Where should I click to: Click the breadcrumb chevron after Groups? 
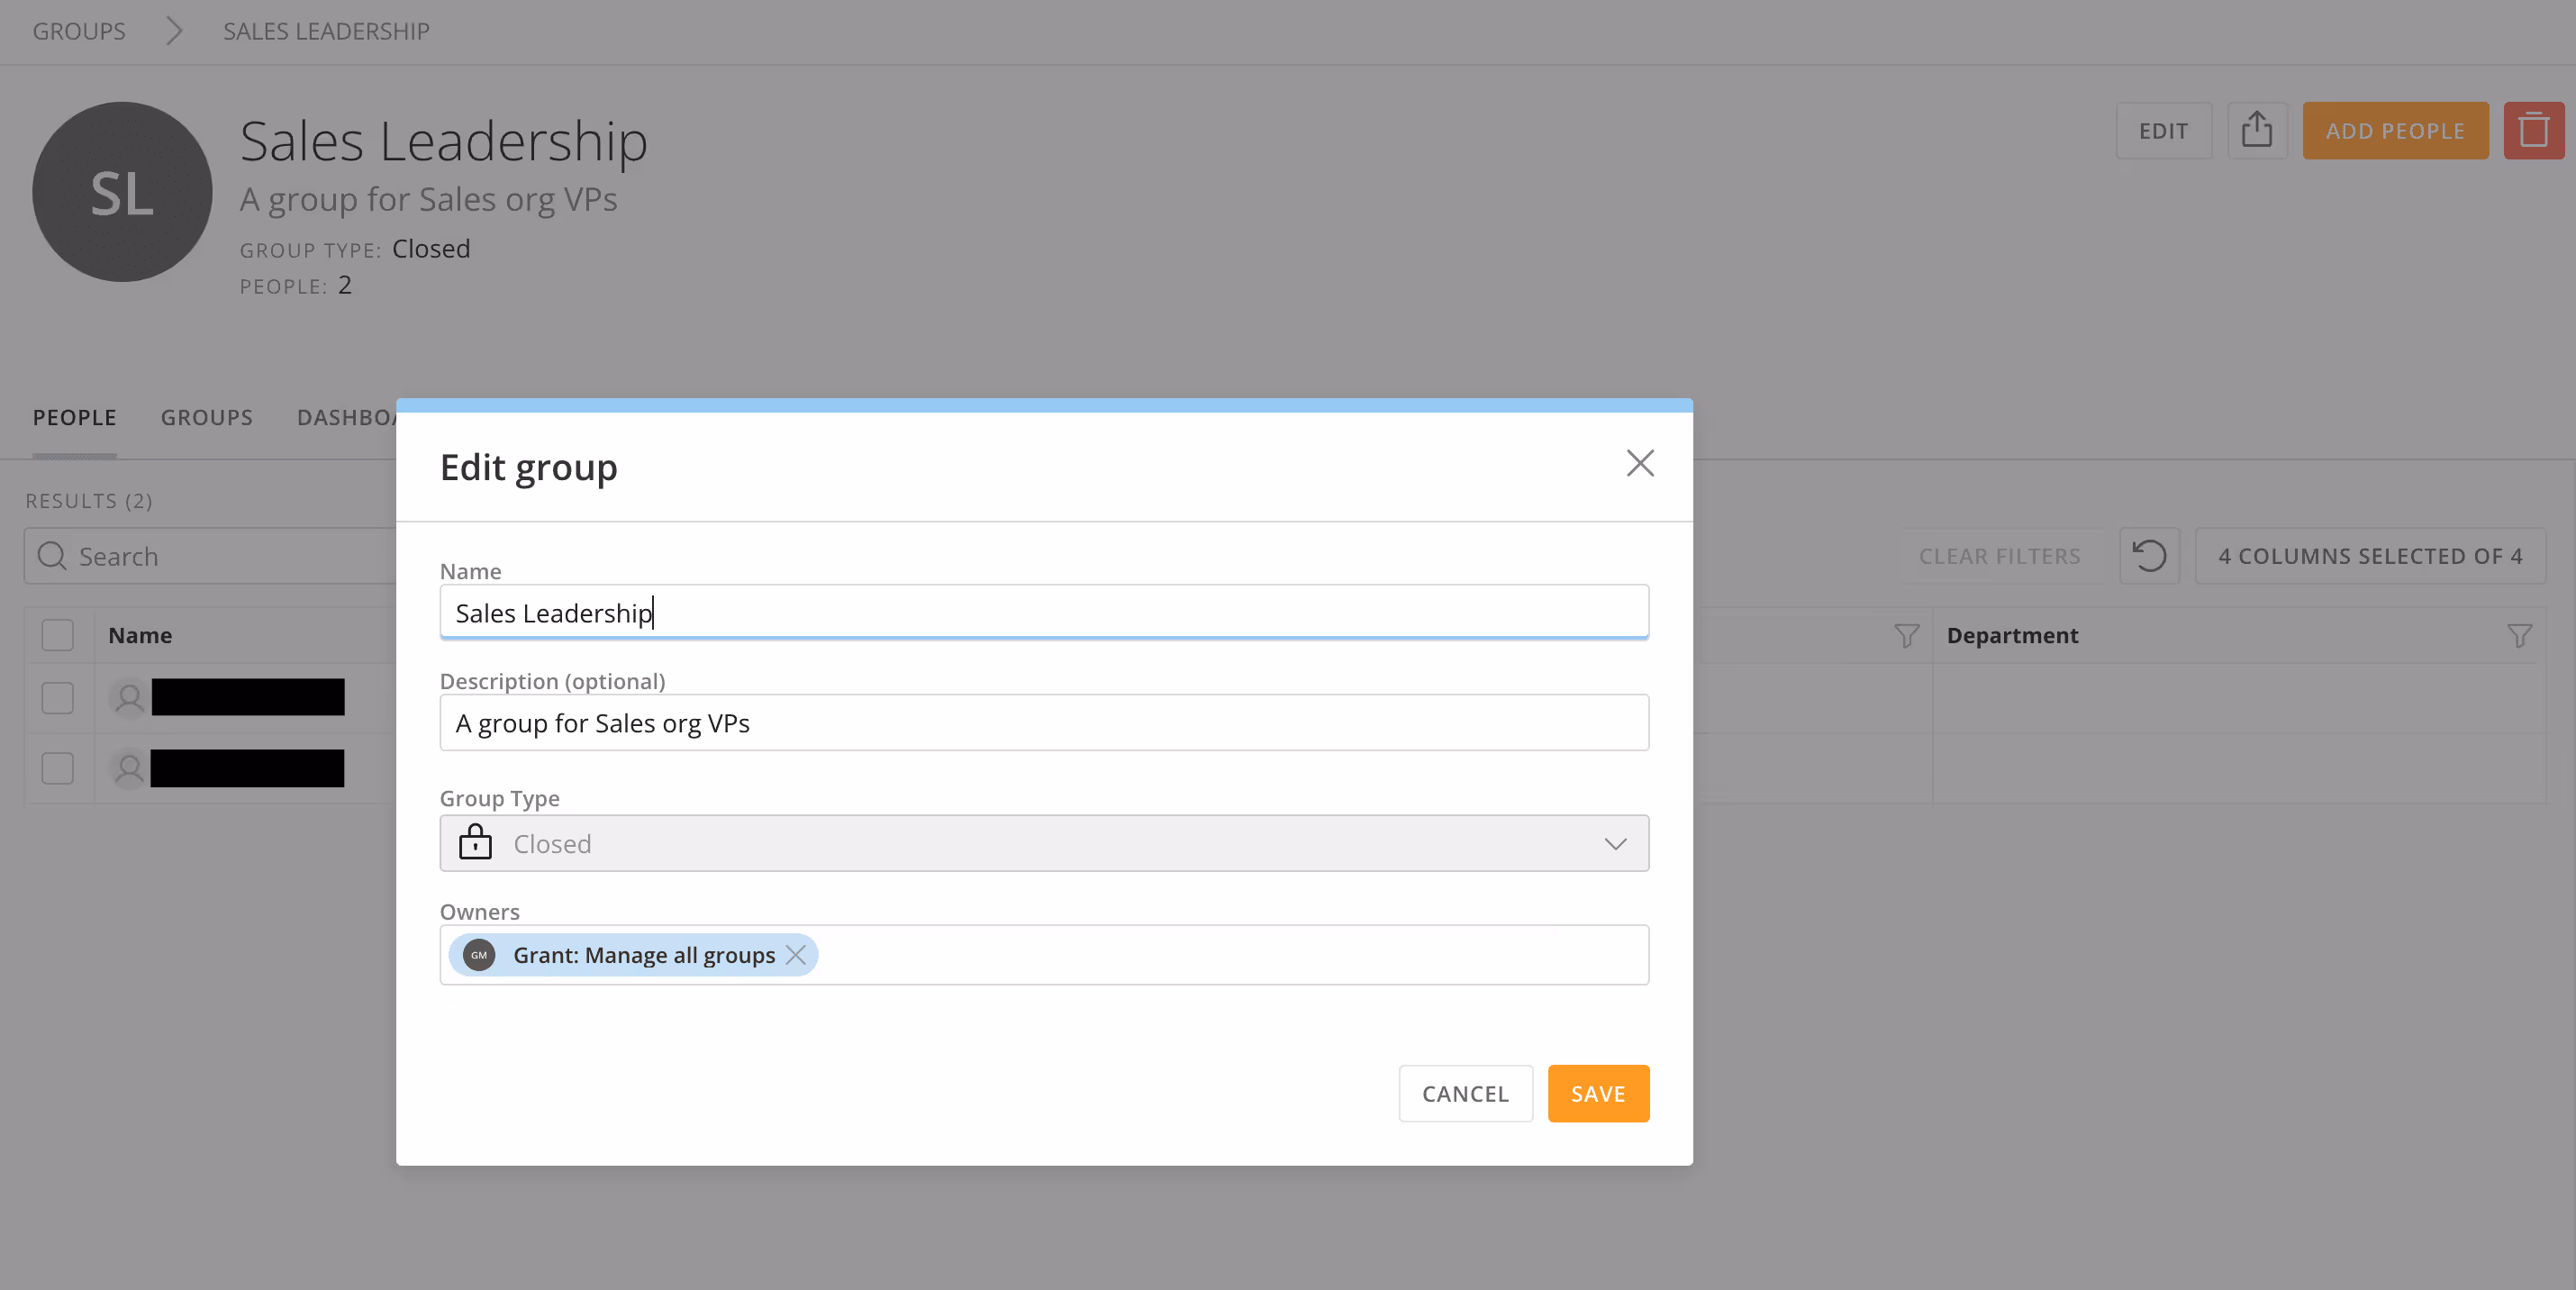coord(174,31)
